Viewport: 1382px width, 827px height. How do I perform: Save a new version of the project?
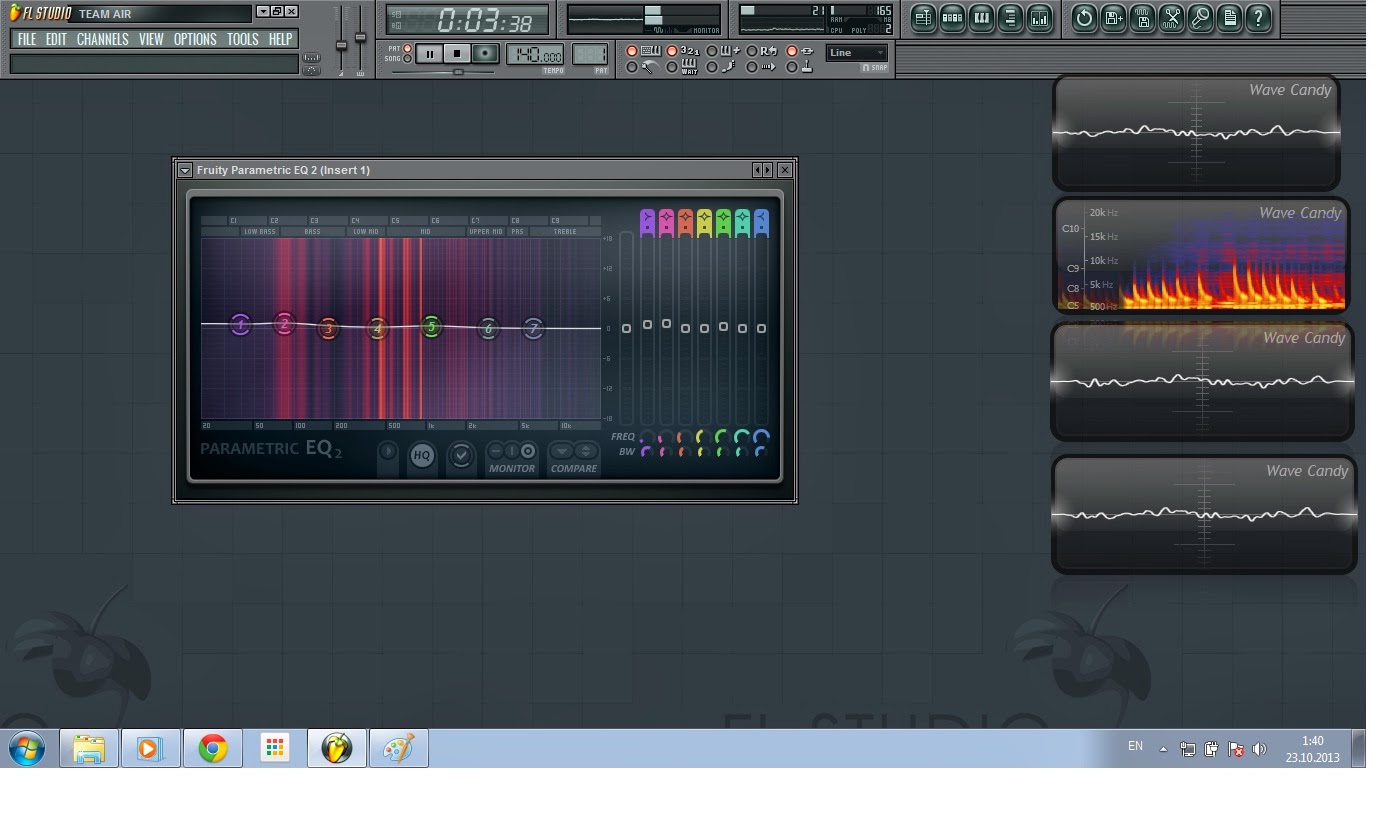[x=1114, y=17]
